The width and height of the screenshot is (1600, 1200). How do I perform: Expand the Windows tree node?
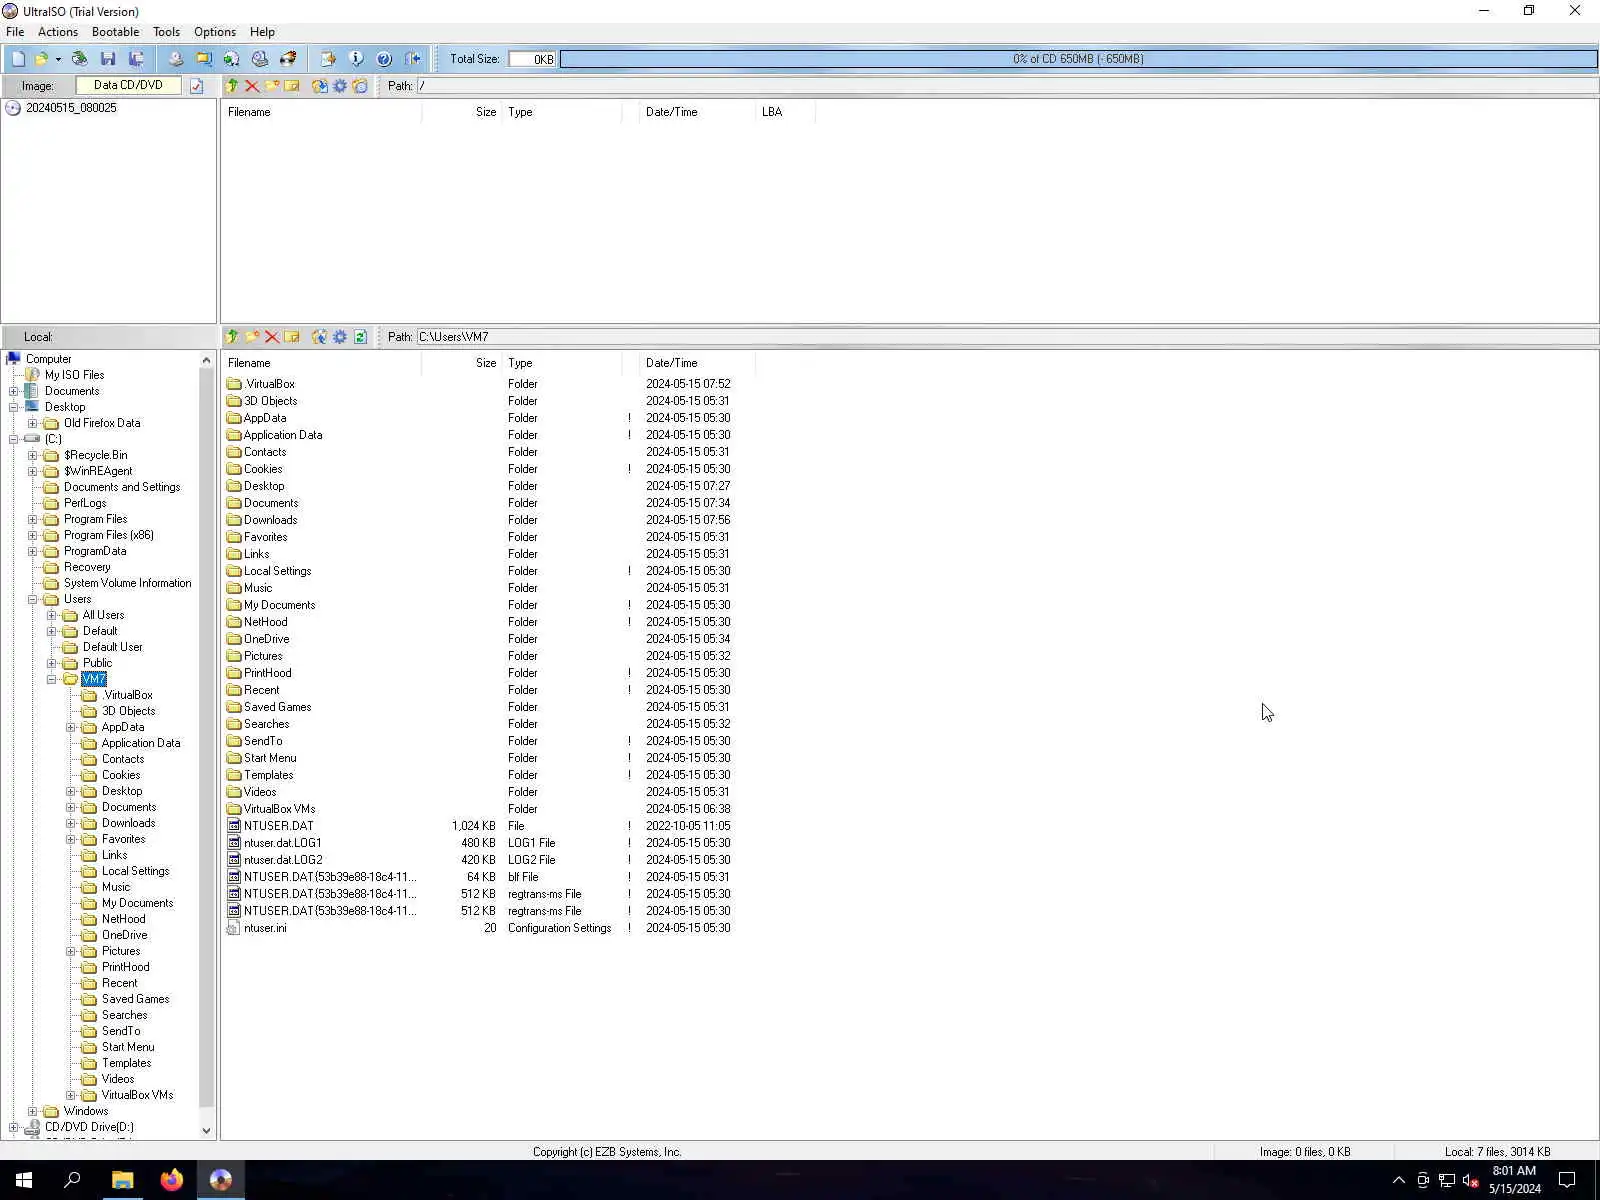(x=33, y=1111)
